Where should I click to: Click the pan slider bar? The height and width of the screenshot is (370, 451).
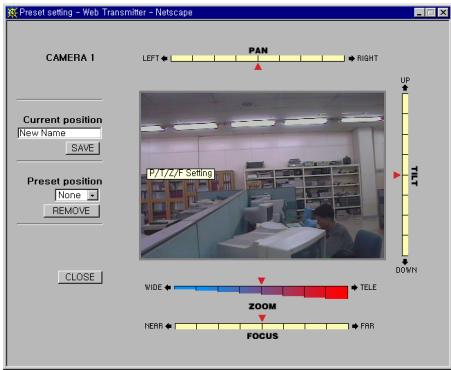click(258, 59)
